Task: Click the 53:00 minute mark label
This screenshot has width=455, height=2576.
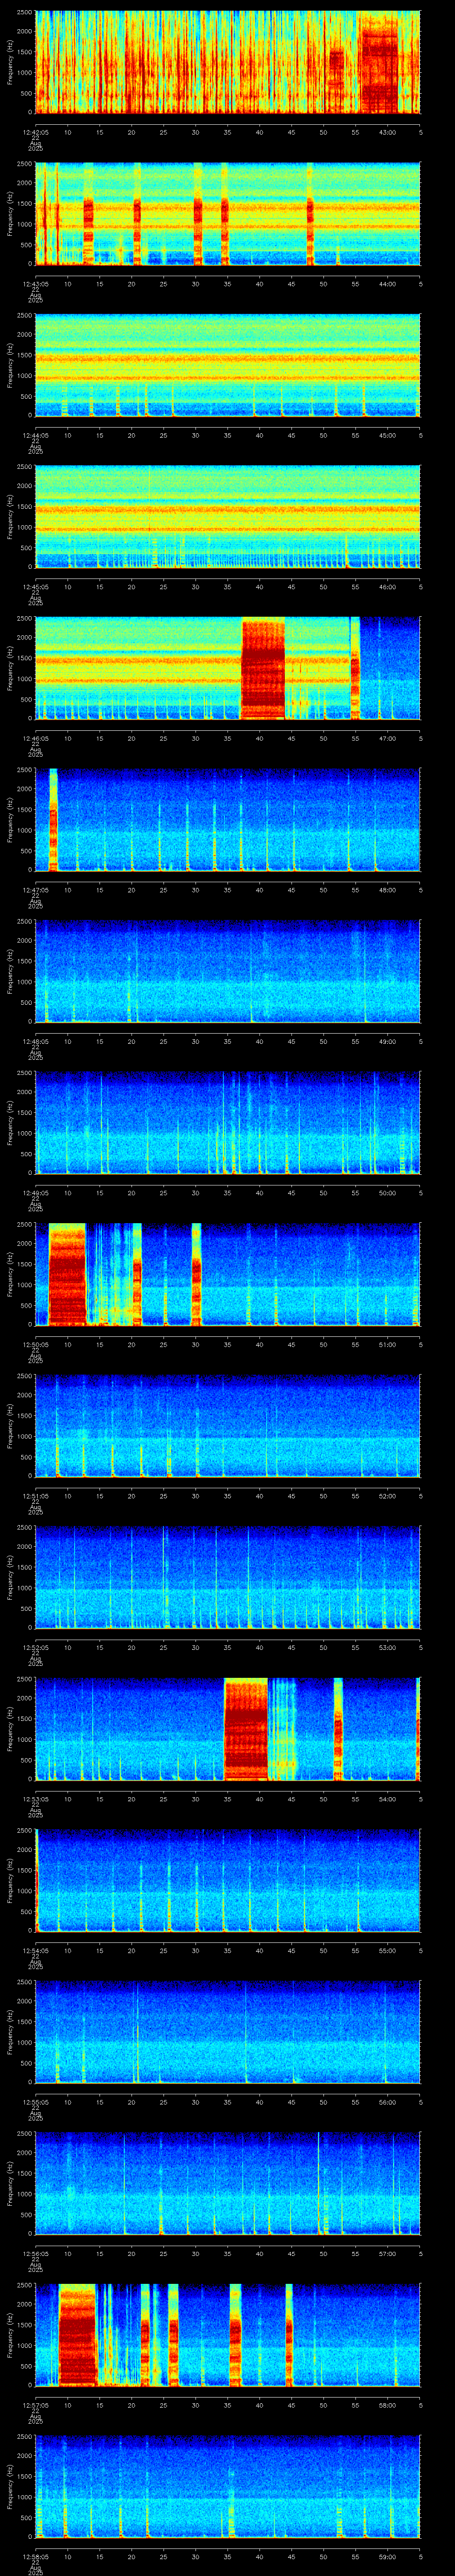Action: pos(388,1648)
